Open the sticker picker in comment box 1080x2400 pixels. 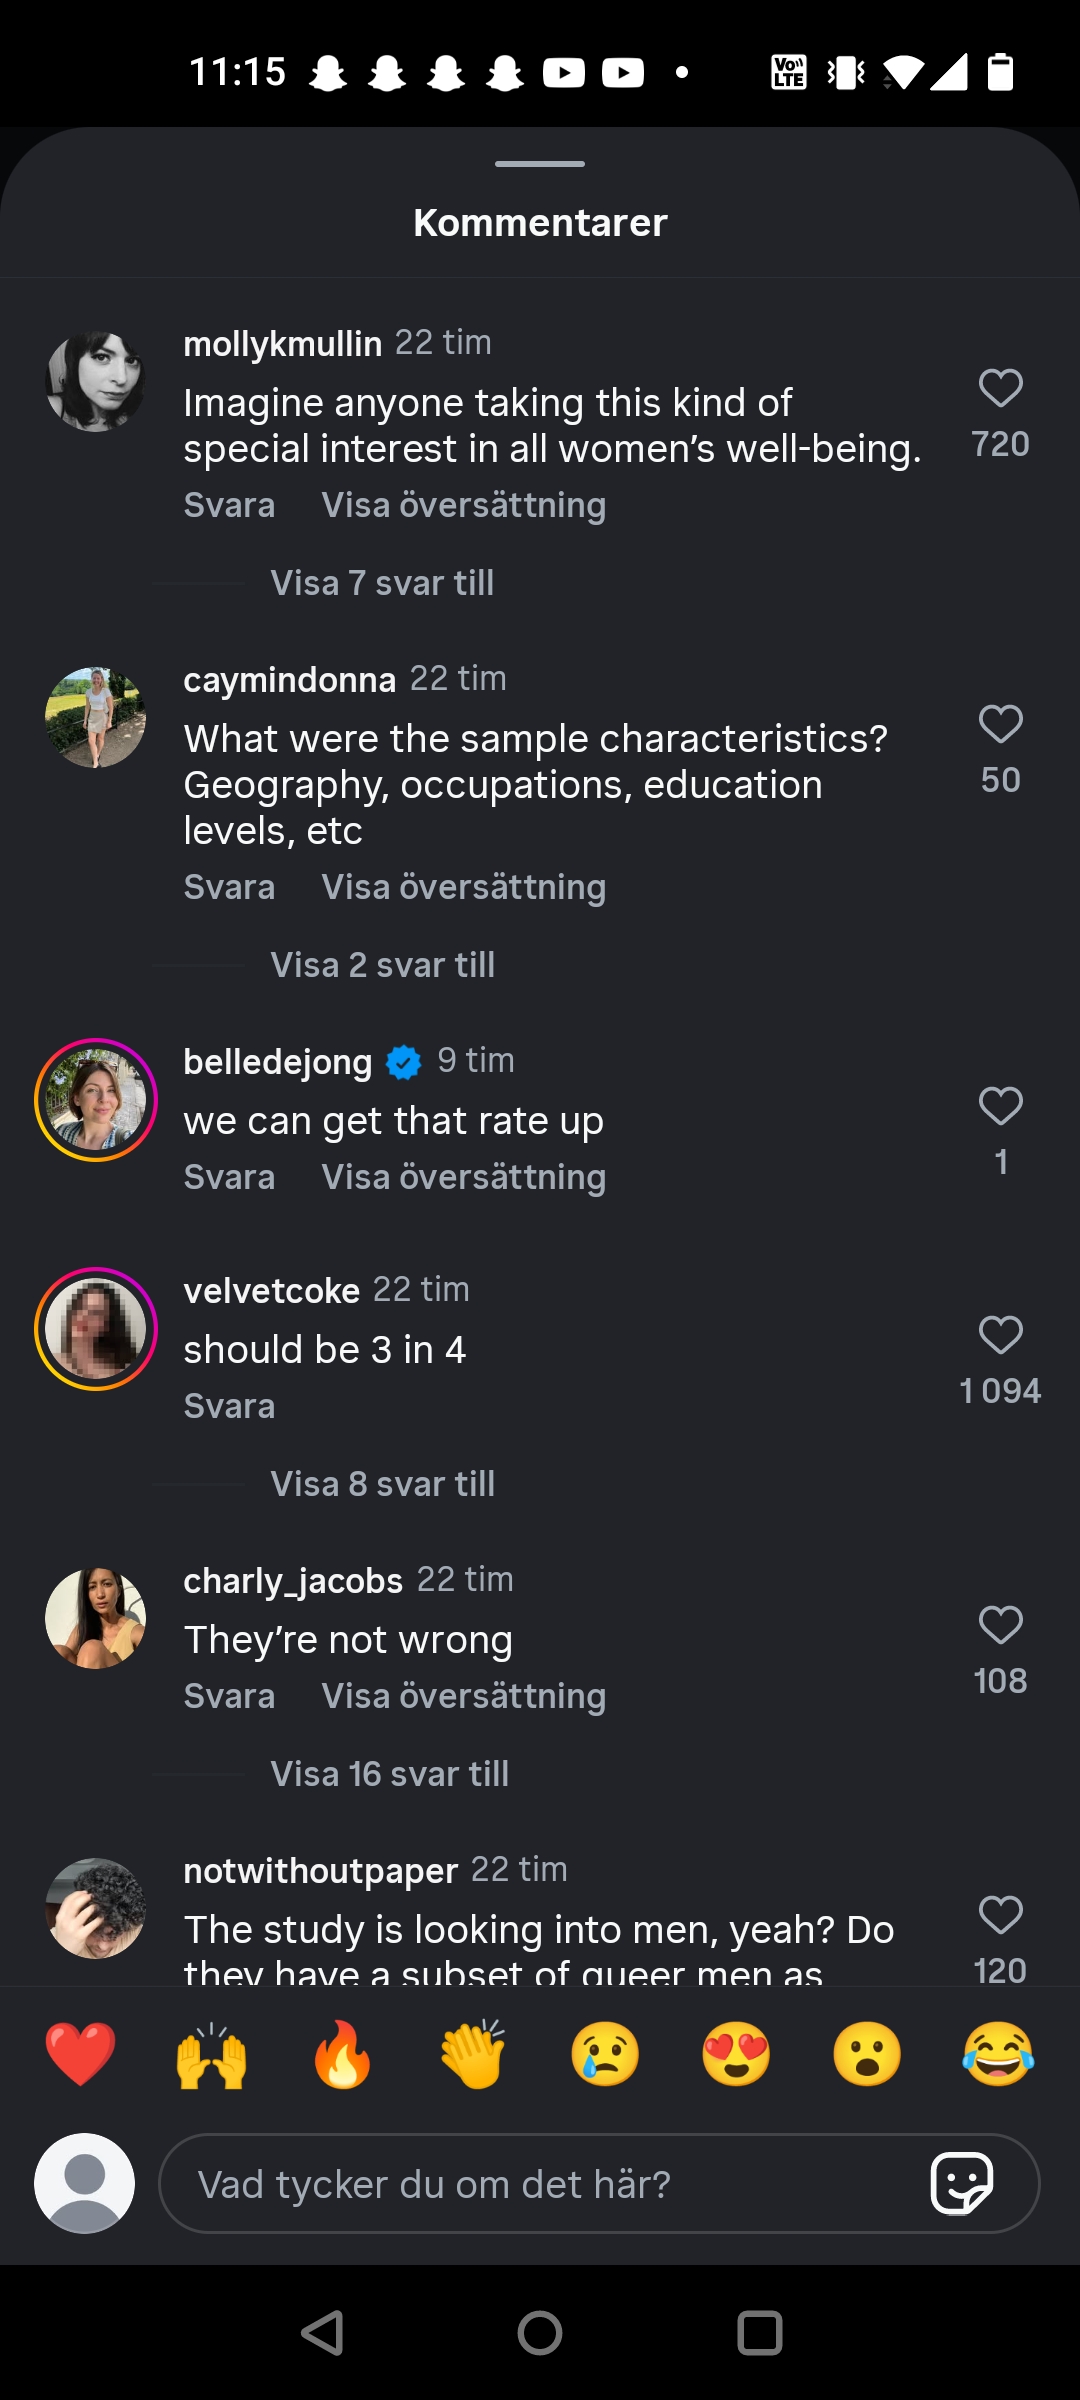point(962,2184)
